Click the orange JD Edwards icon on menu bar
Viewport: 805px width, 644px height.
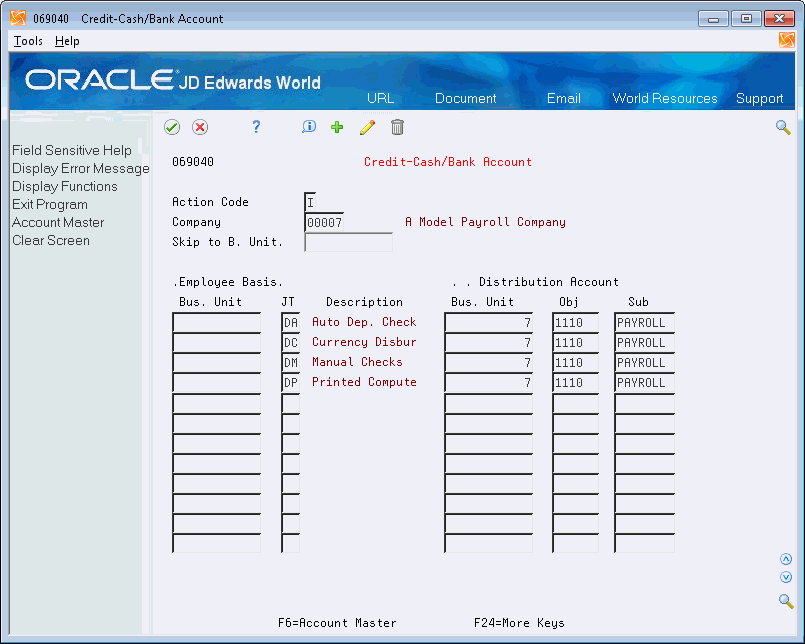click(786, 40)
